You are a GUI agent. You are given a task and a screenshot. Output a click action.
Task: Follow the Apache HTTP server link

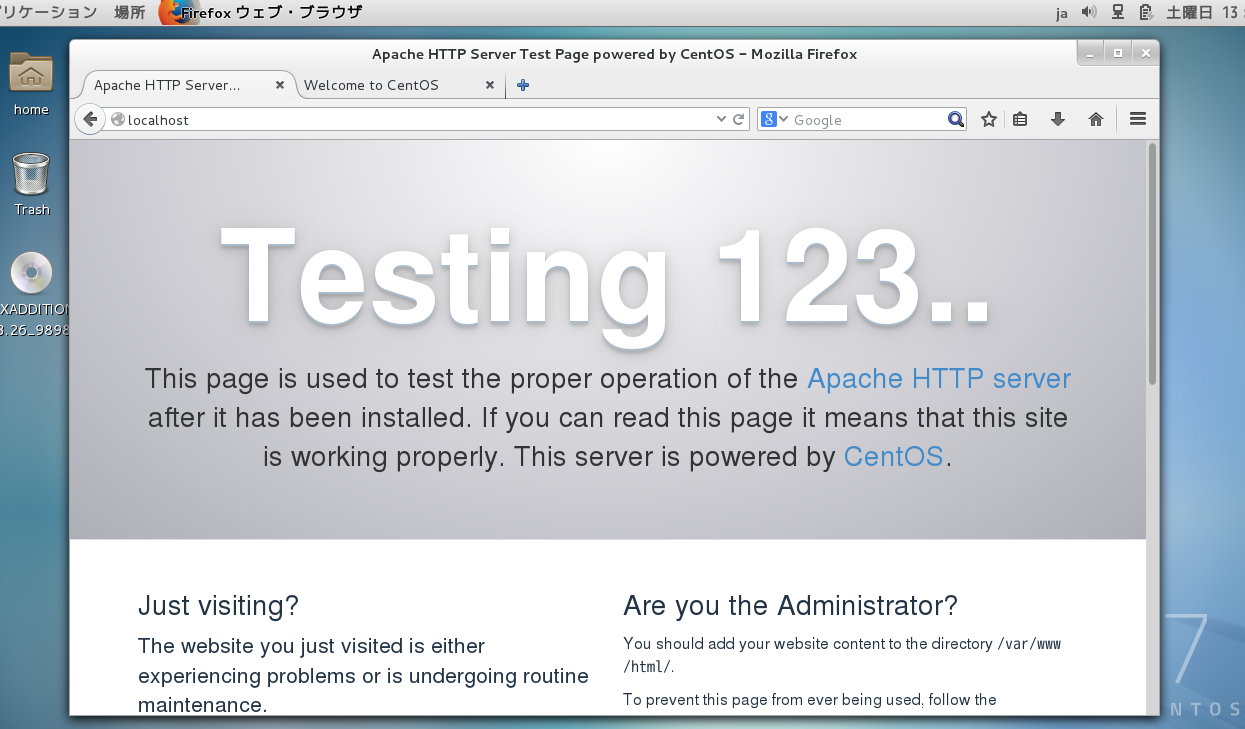pos(938,379)
